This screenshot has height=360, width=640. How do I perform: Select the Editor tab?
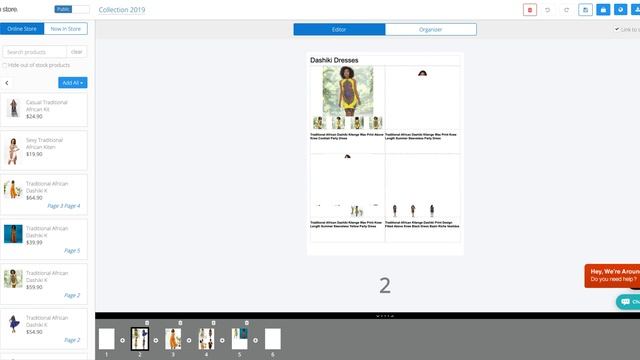click(x=339, y=29)
